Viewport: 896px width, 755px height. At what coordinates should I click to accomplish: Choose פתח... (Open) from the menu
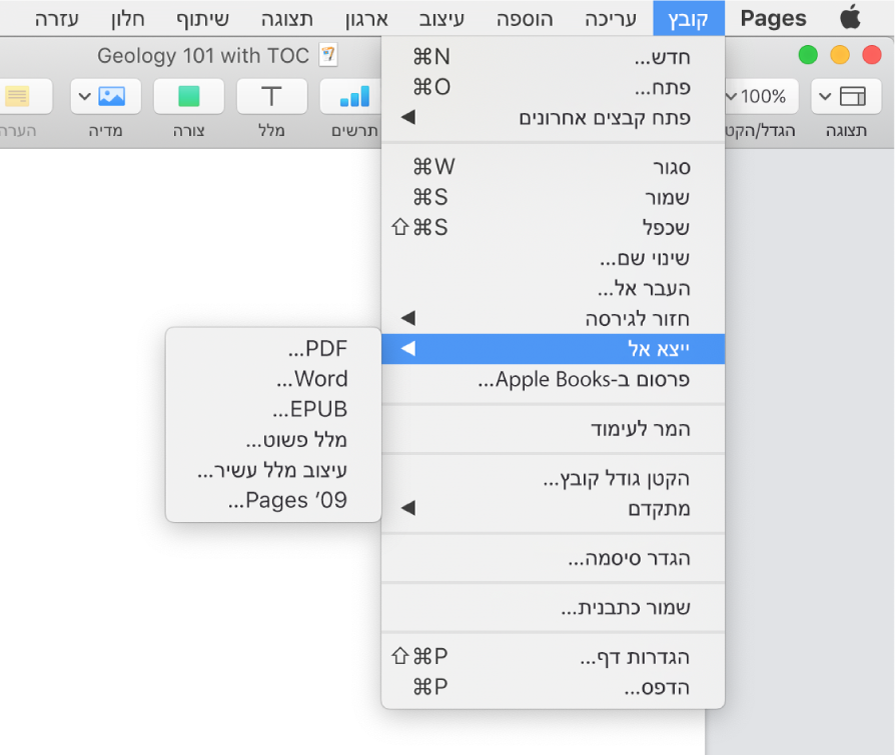[553, 87]
